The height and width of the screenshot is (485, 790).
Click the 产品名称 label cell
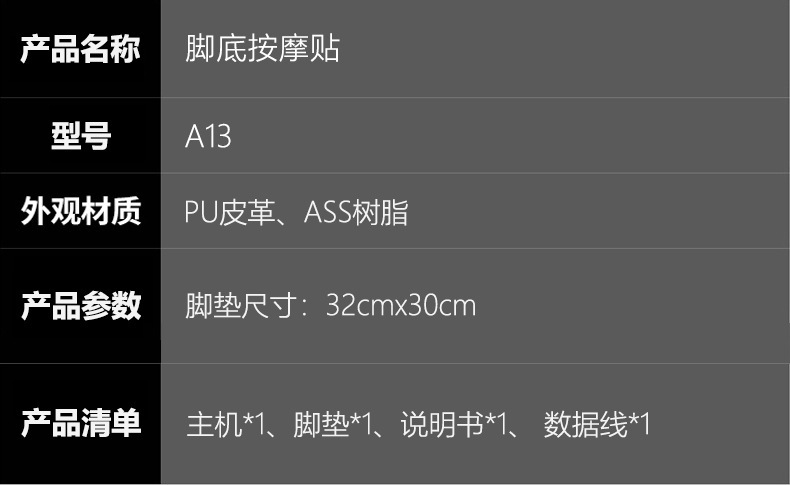pos(80,48)
